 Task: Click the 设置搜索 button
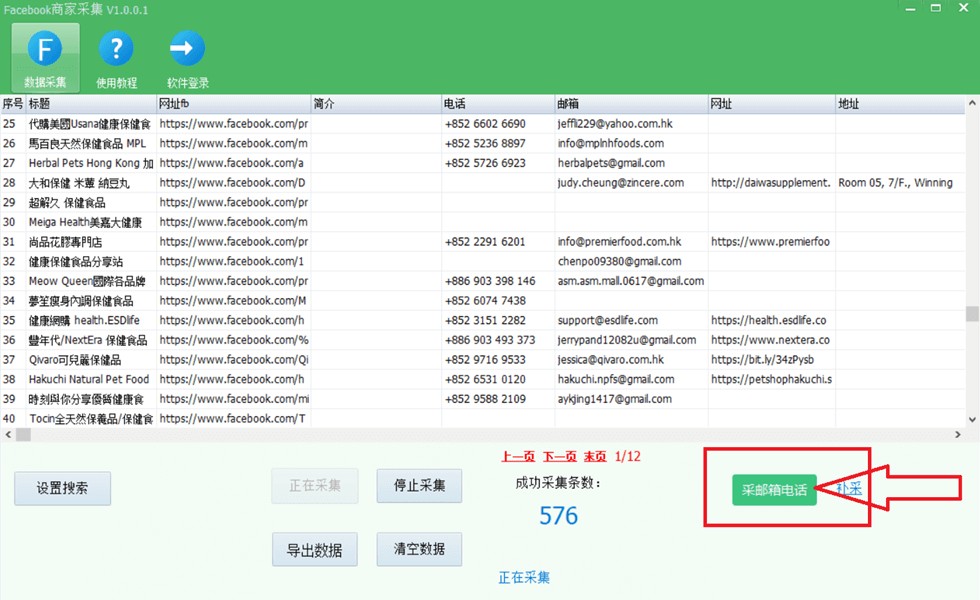click(x=62, y=488)
